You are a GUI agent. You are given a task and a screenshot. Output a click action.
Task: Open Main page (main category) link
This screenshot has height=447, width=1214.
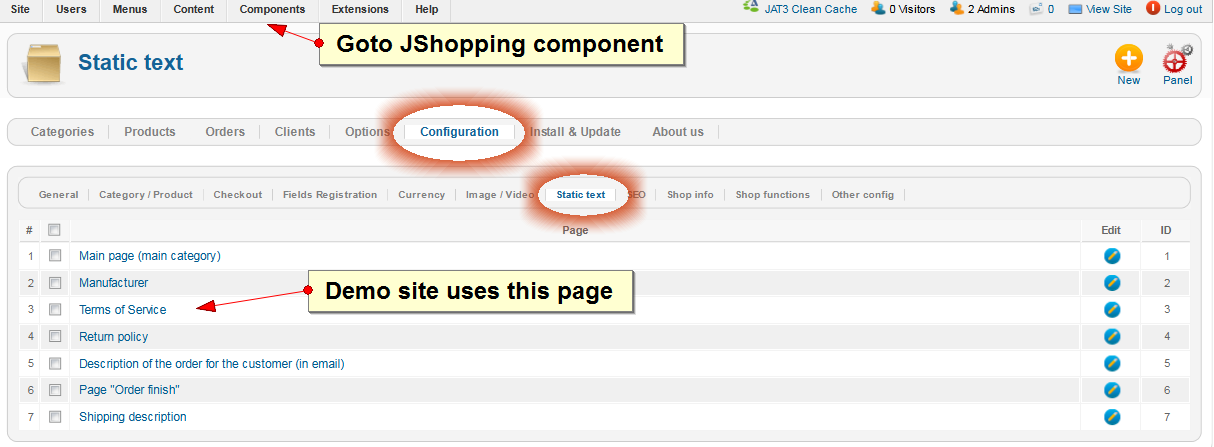tap(150, 256)
